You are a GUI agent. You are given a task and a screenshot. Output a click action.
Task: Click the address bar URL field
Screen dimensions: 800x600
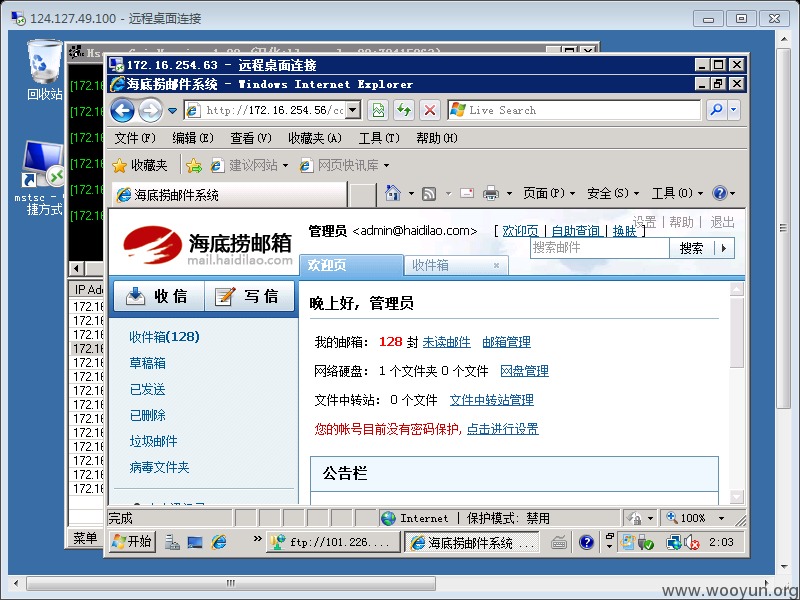click(x=265, y=110)
